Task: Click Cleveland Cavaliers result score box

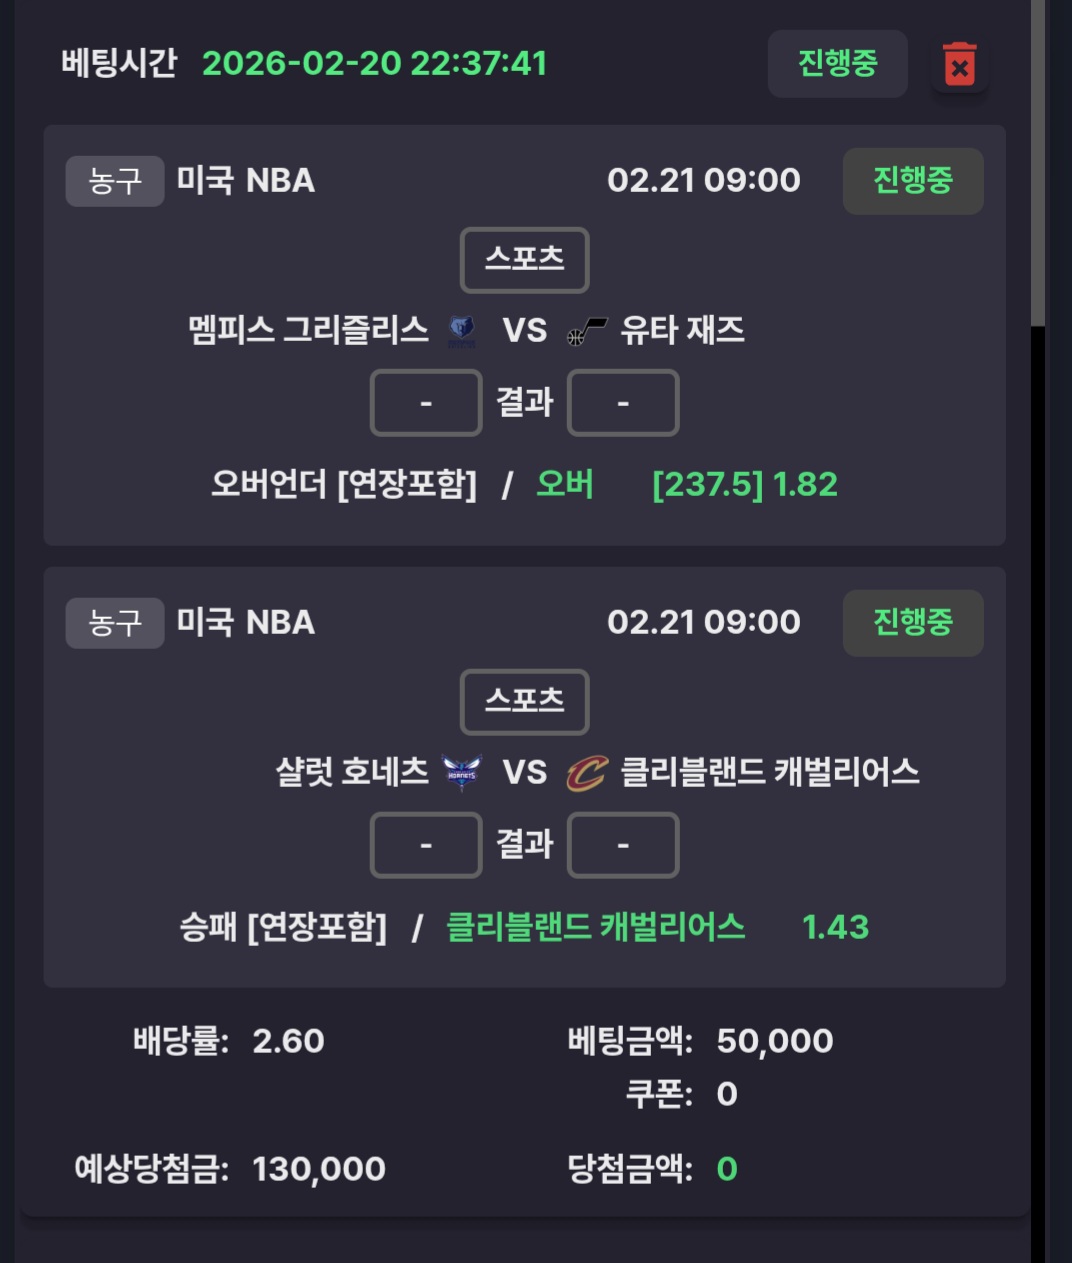Action: tap(623, 845)
